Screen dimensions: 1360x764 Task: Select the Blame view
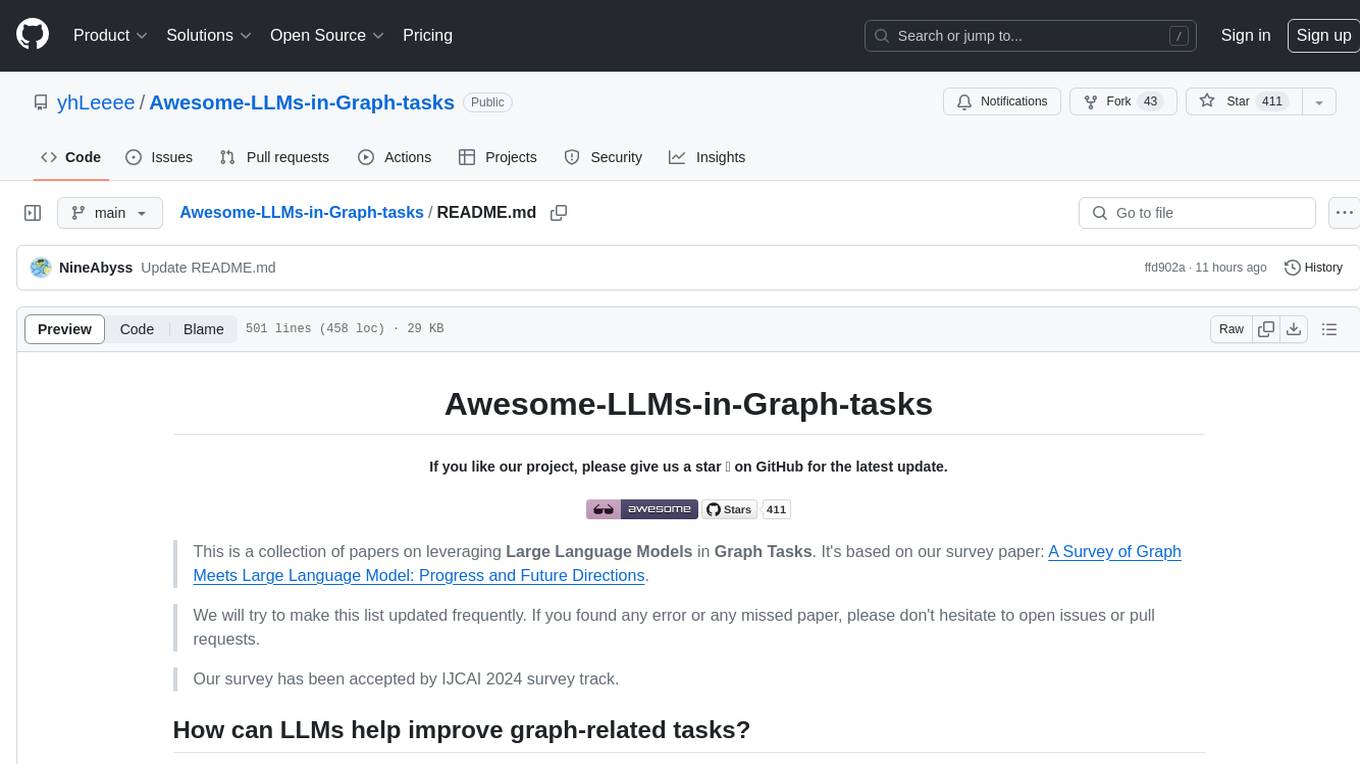[x=203, y=329]
